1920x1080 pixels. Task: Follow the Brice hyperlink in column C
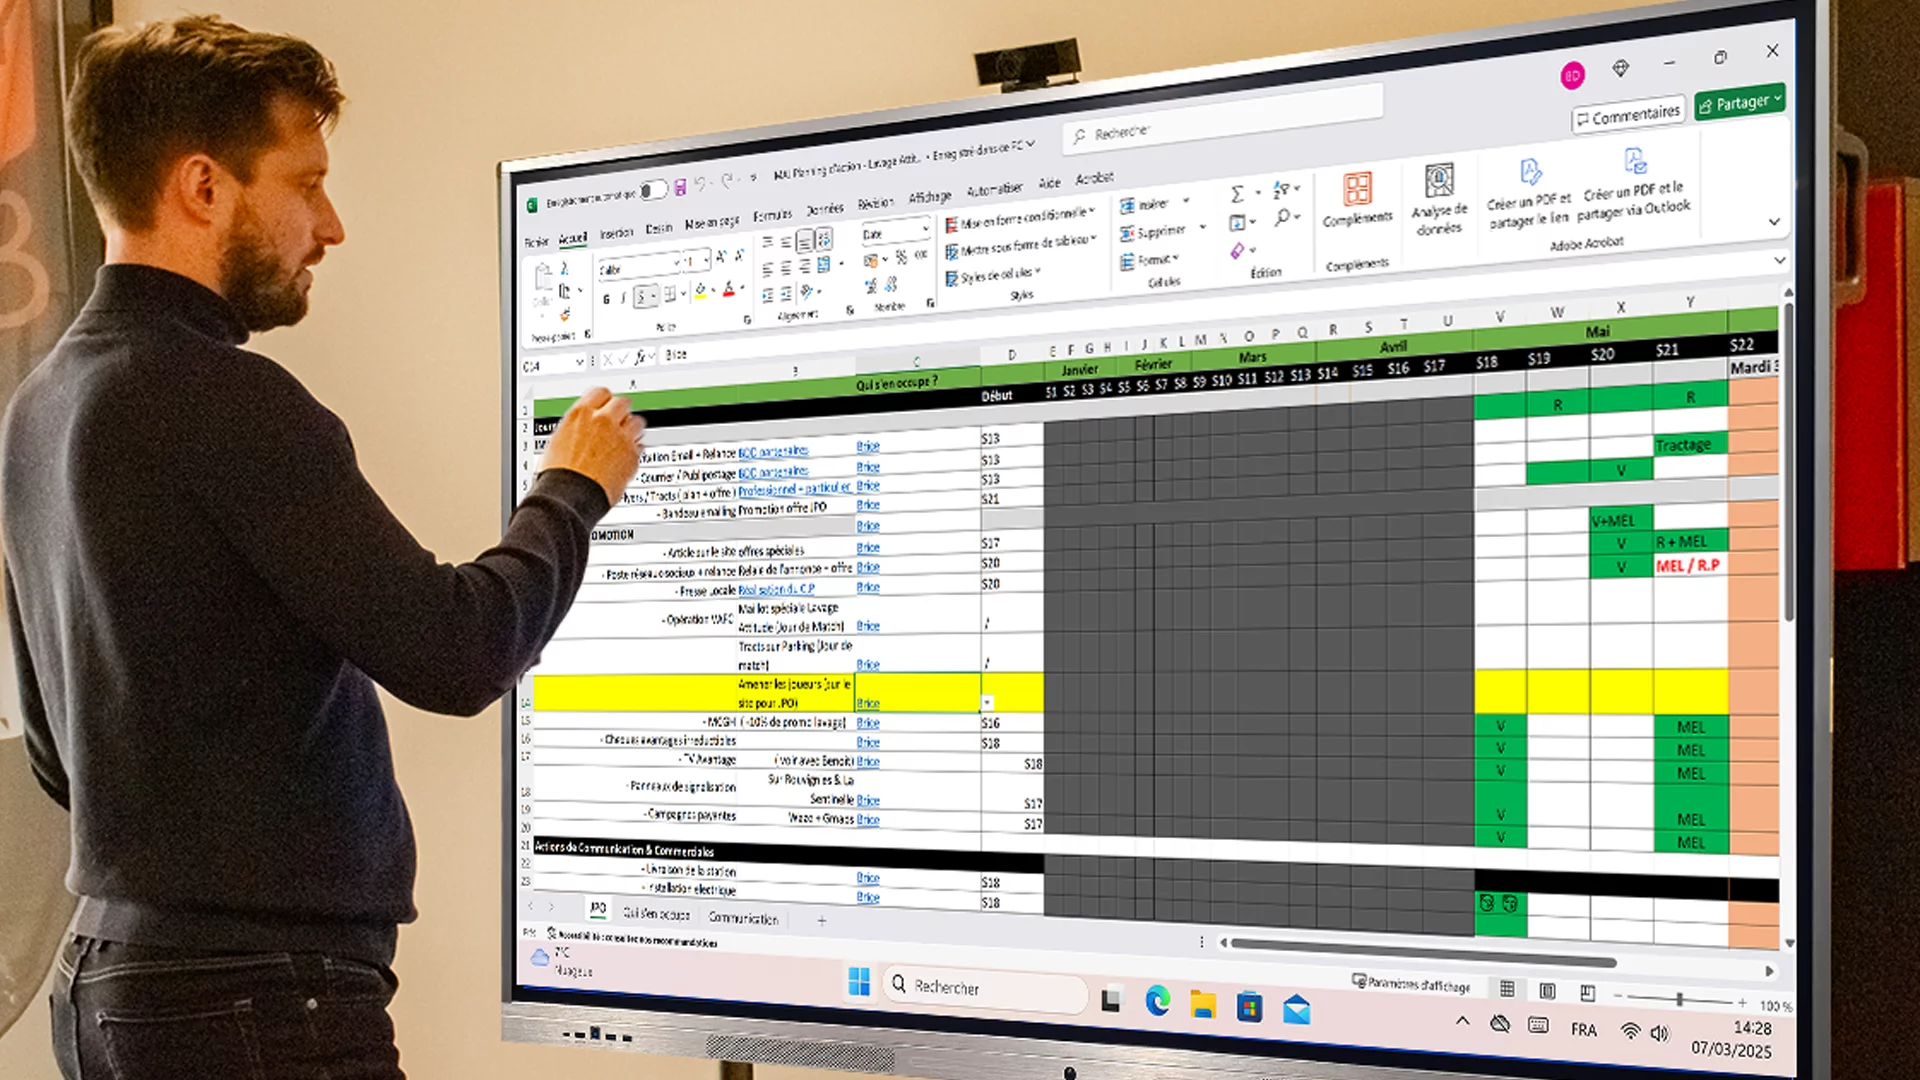[868, 446]
